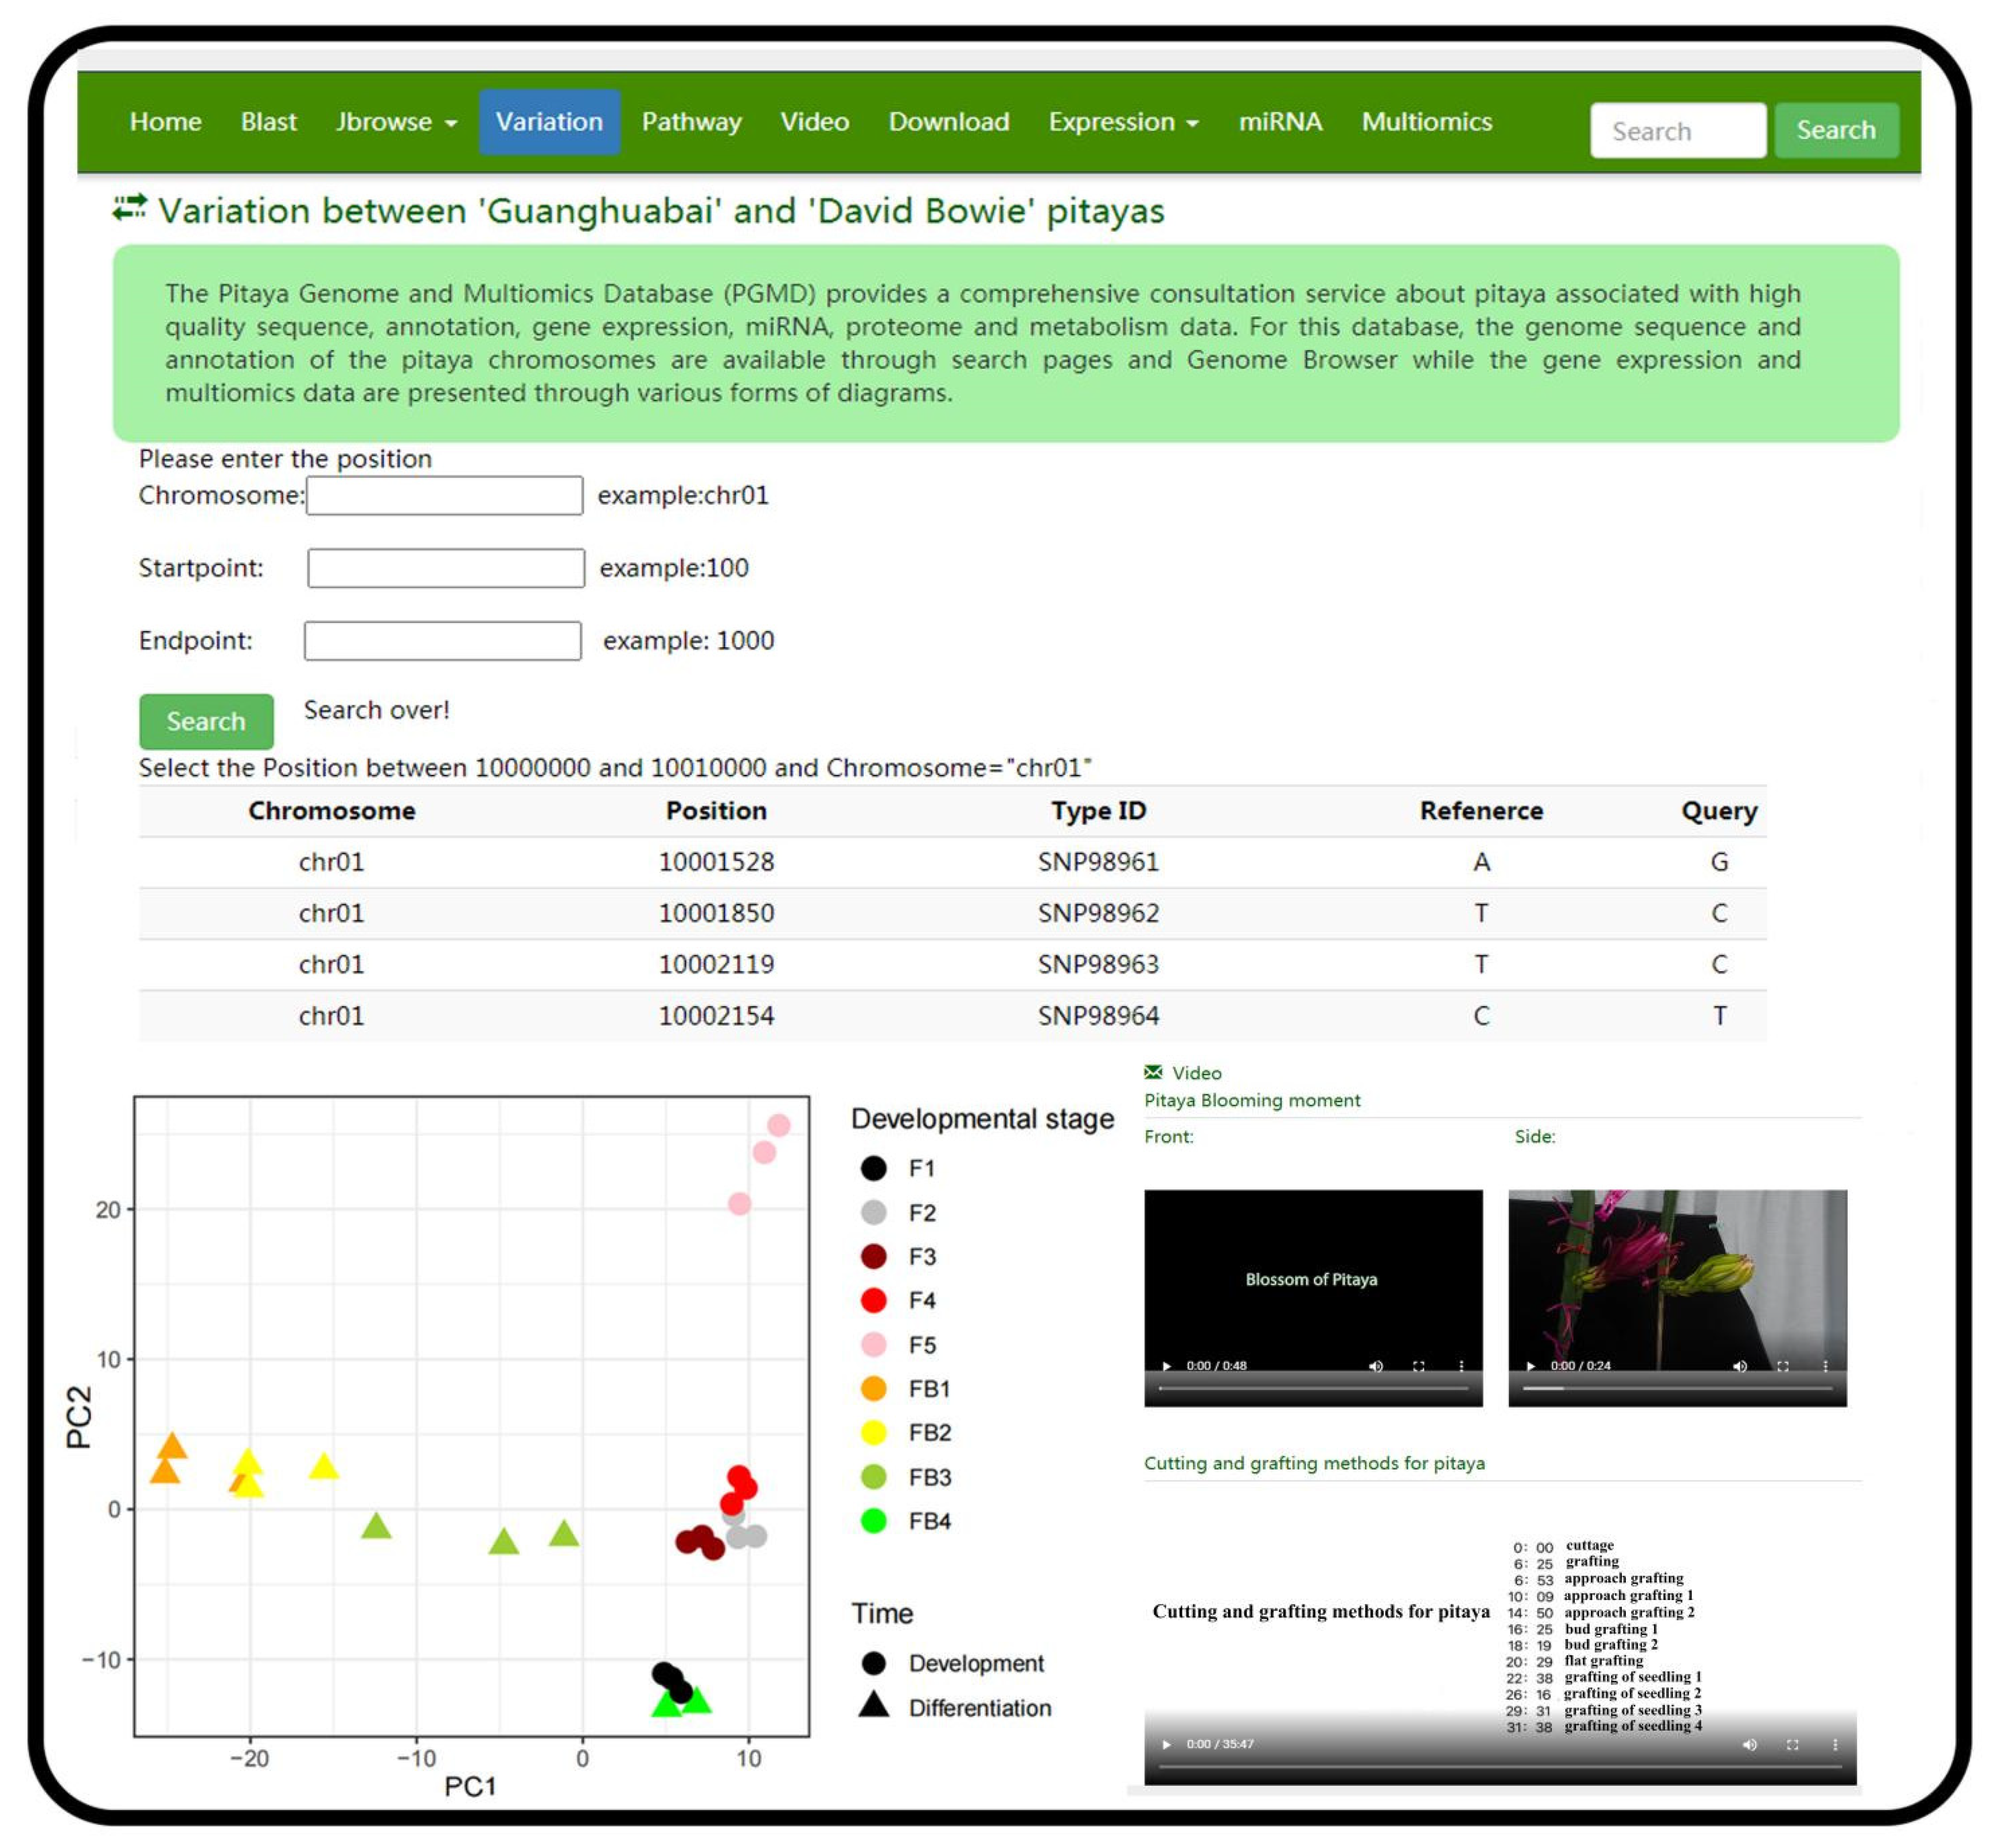Expand the Jbrowse dropdown menu

point(396,122)
